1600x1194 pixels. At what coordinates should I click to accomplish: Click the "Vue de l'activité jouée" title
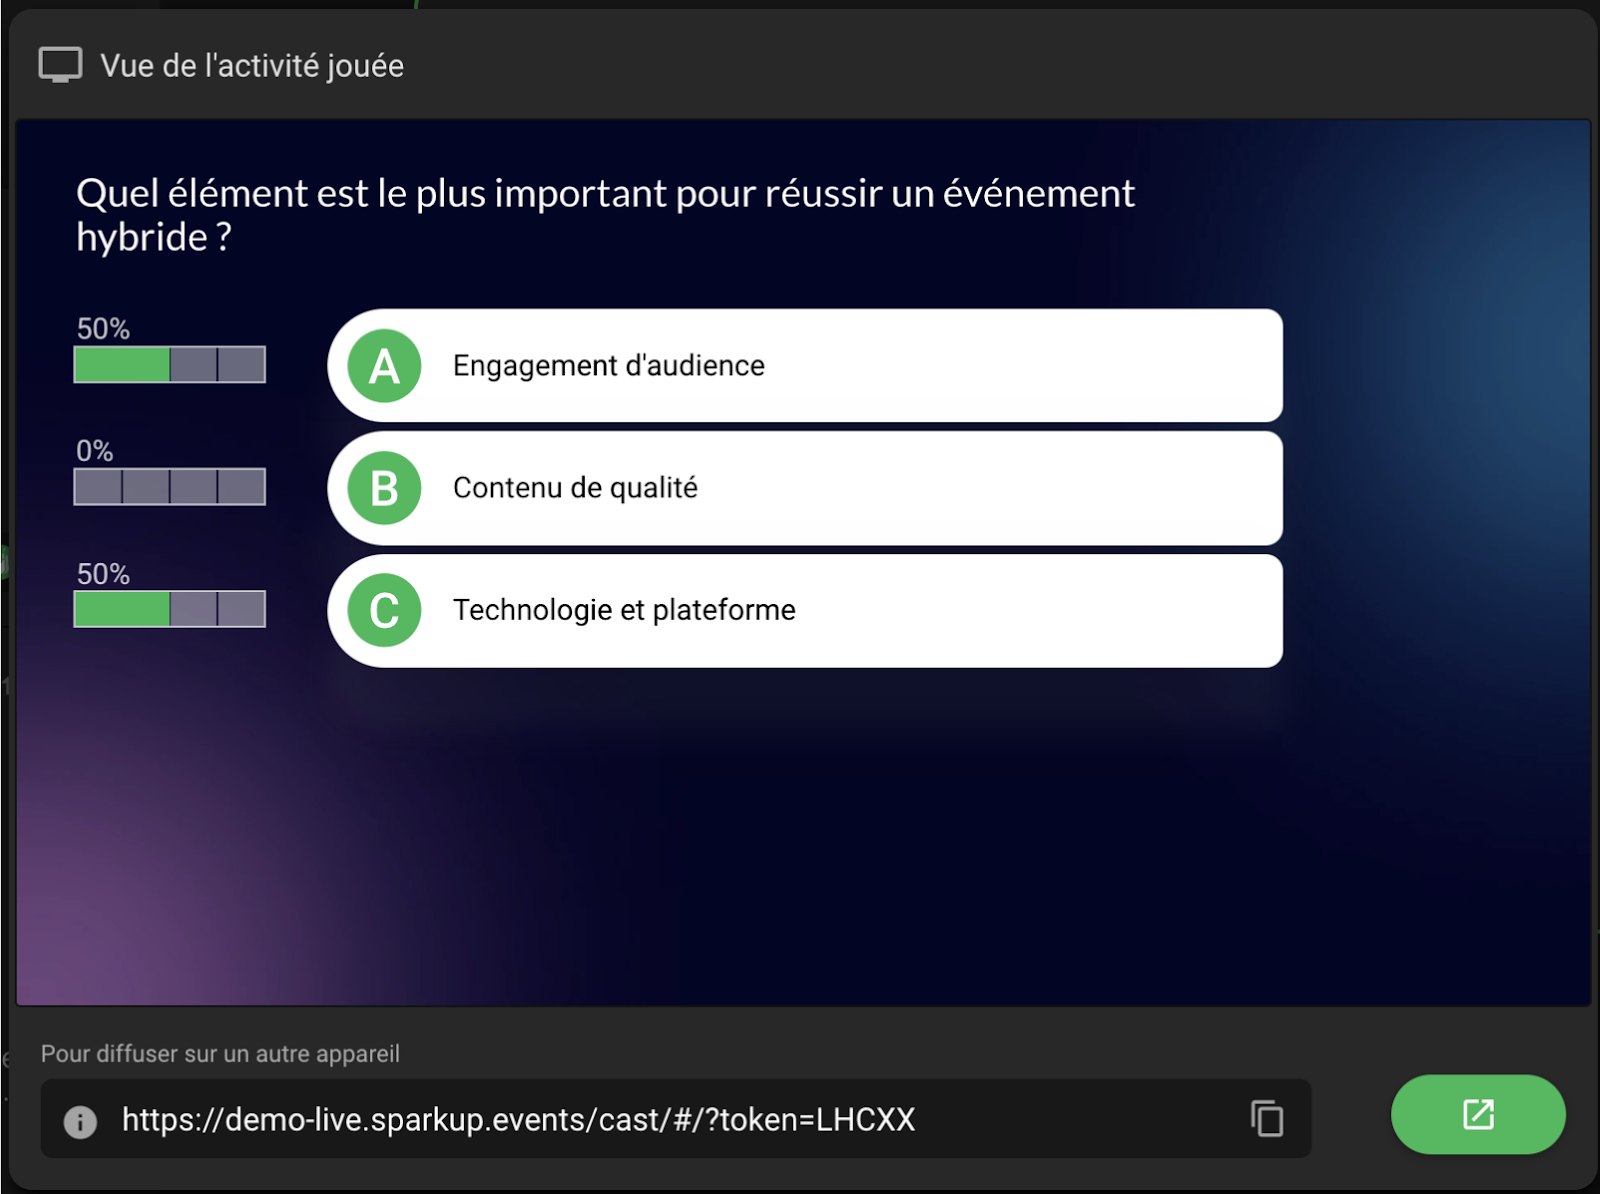(x=252, y=66)
